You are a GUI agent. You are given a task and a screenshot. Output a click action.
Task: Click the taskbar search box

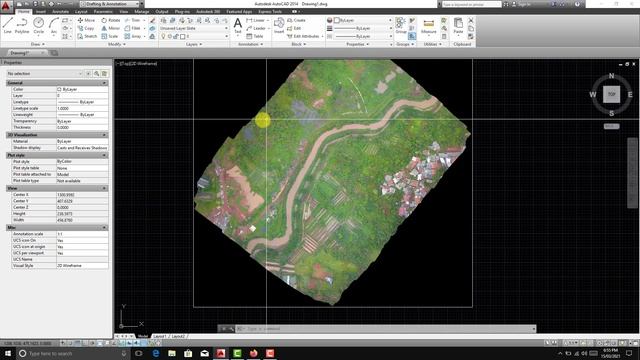point(73,353)
